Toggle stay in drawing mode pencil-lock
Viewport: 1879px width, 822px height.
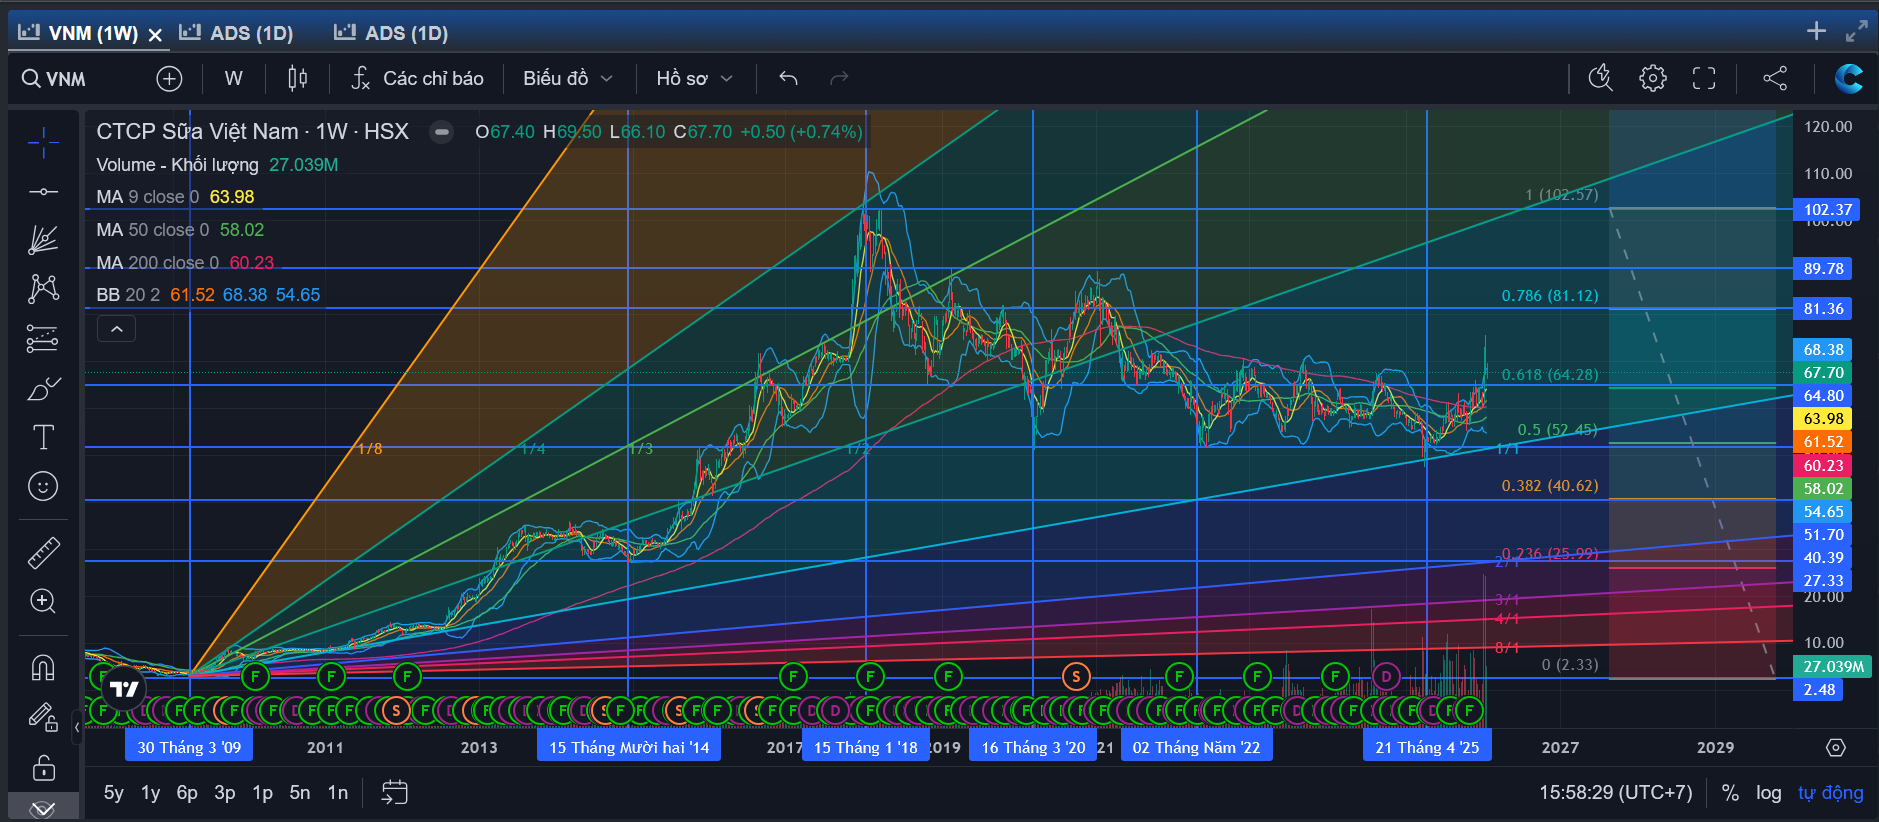43,716
